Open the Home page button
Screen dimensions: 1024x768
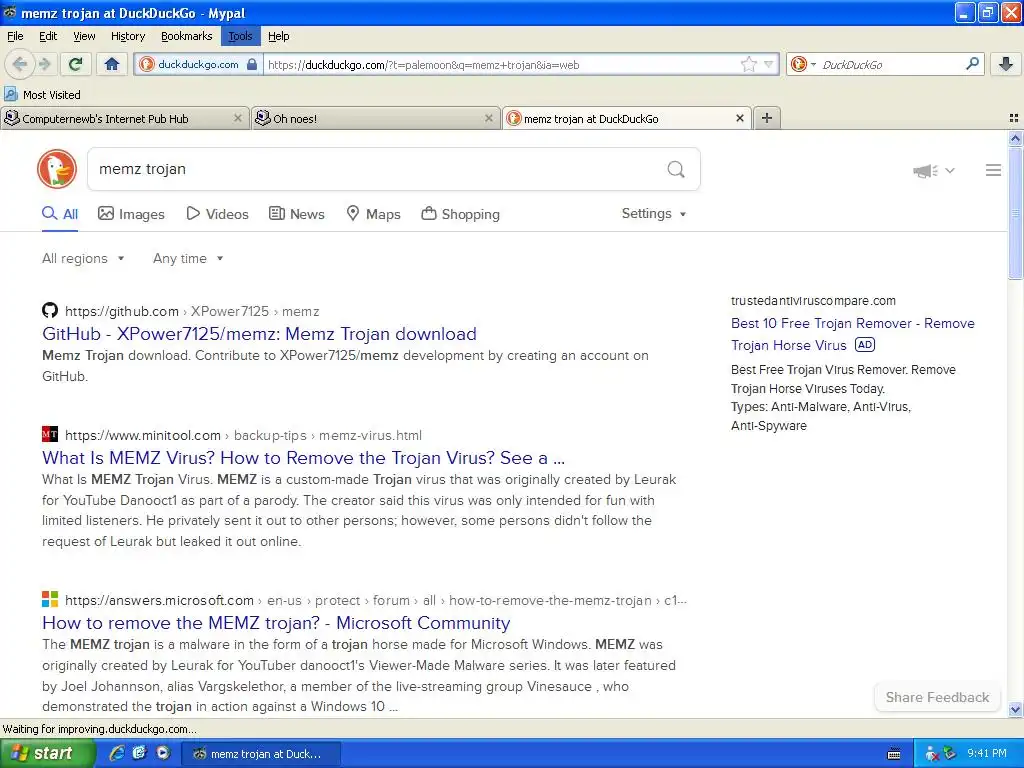click(x=112, y=64)
